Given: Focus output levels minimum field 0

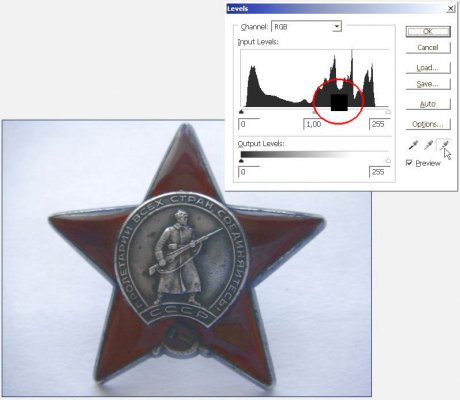Looking at the screenshot, I should pos(249,172).
